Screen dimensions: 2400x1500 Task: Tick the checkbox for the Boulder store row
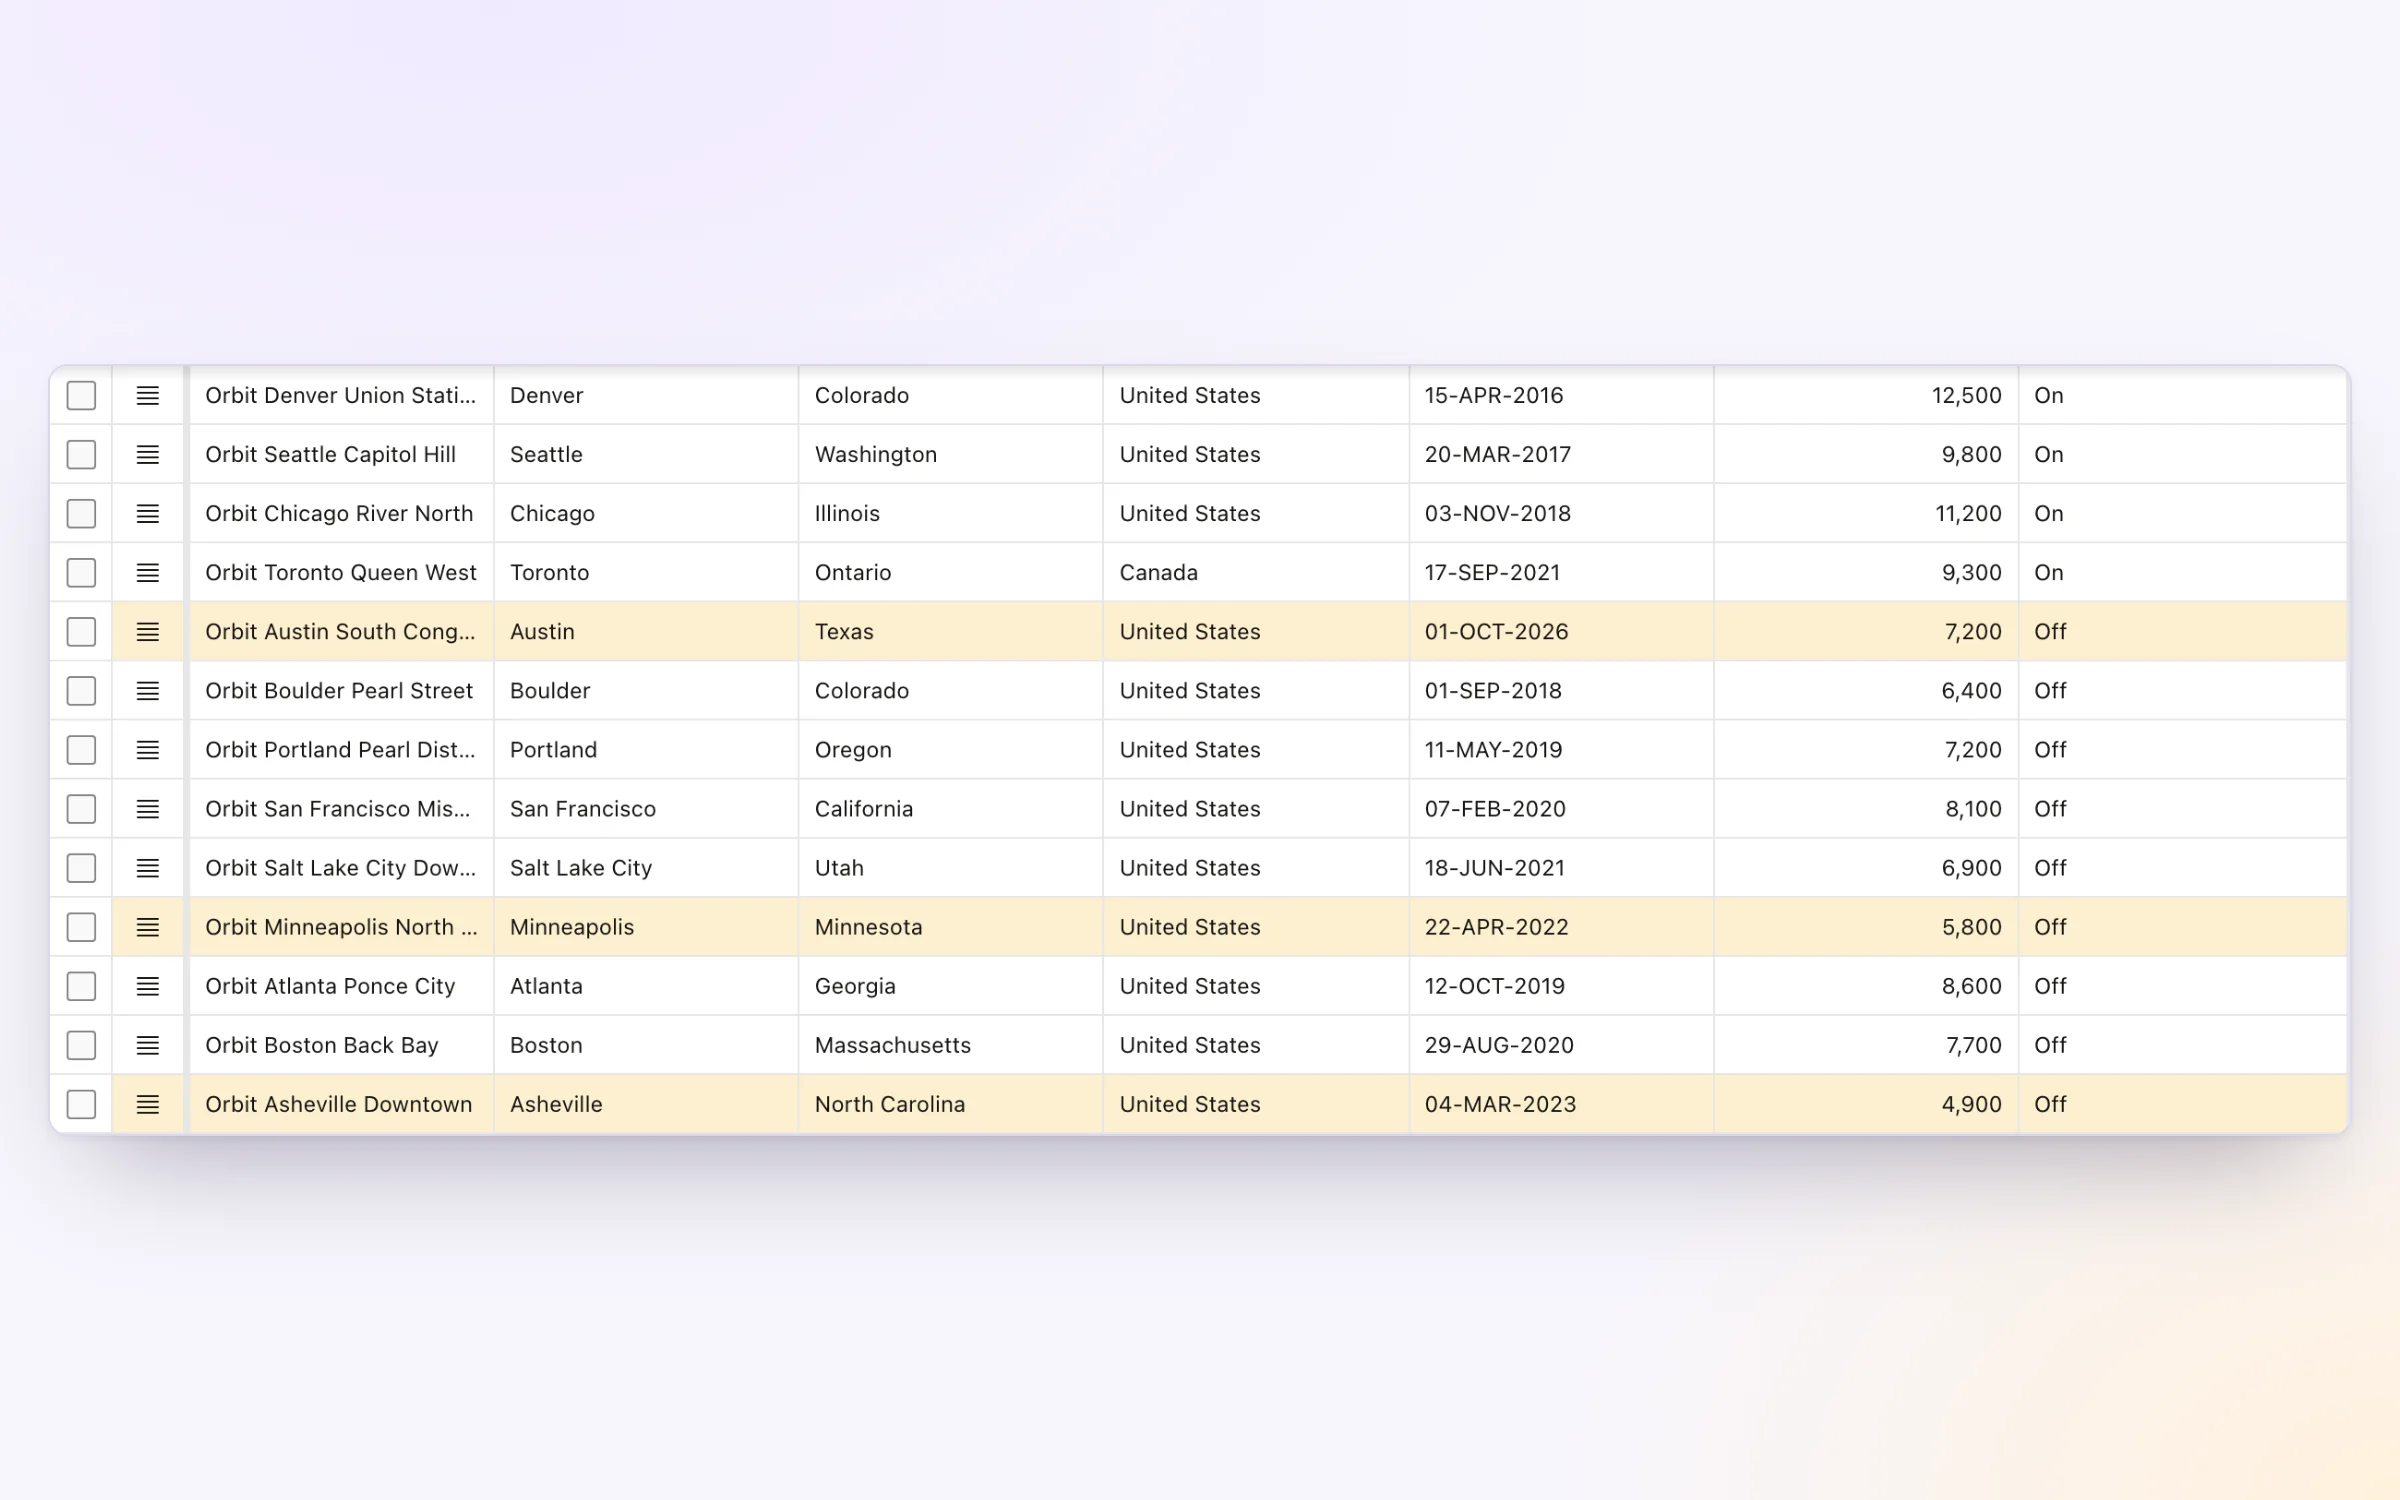[81, 691]
